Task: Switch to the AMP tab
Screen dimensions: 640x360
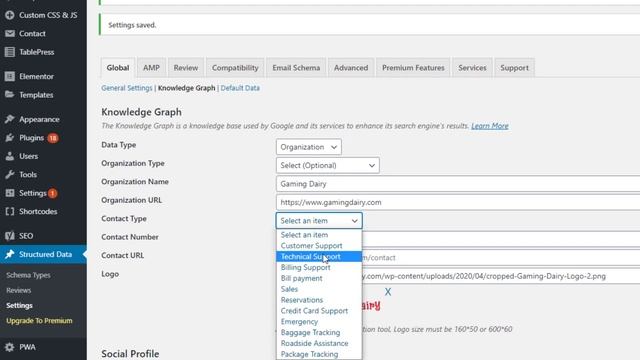Action: pos(151,68)
